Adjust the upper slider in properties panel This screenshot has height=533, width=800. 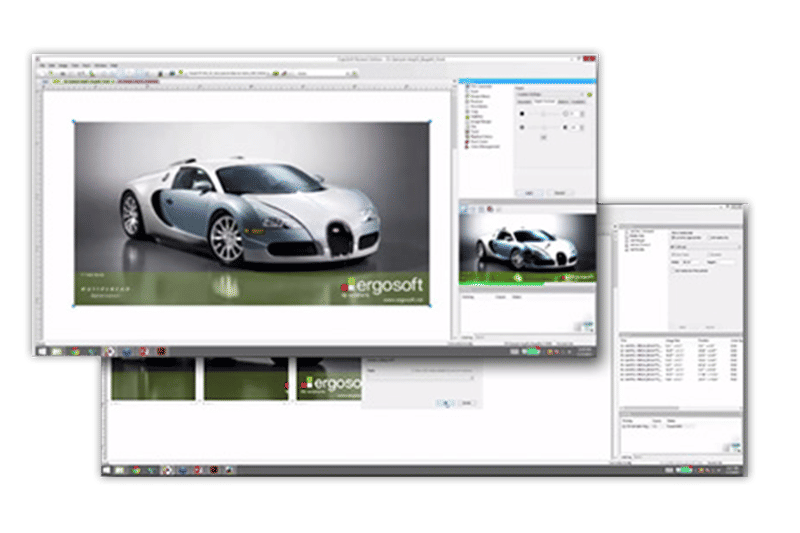543,114
